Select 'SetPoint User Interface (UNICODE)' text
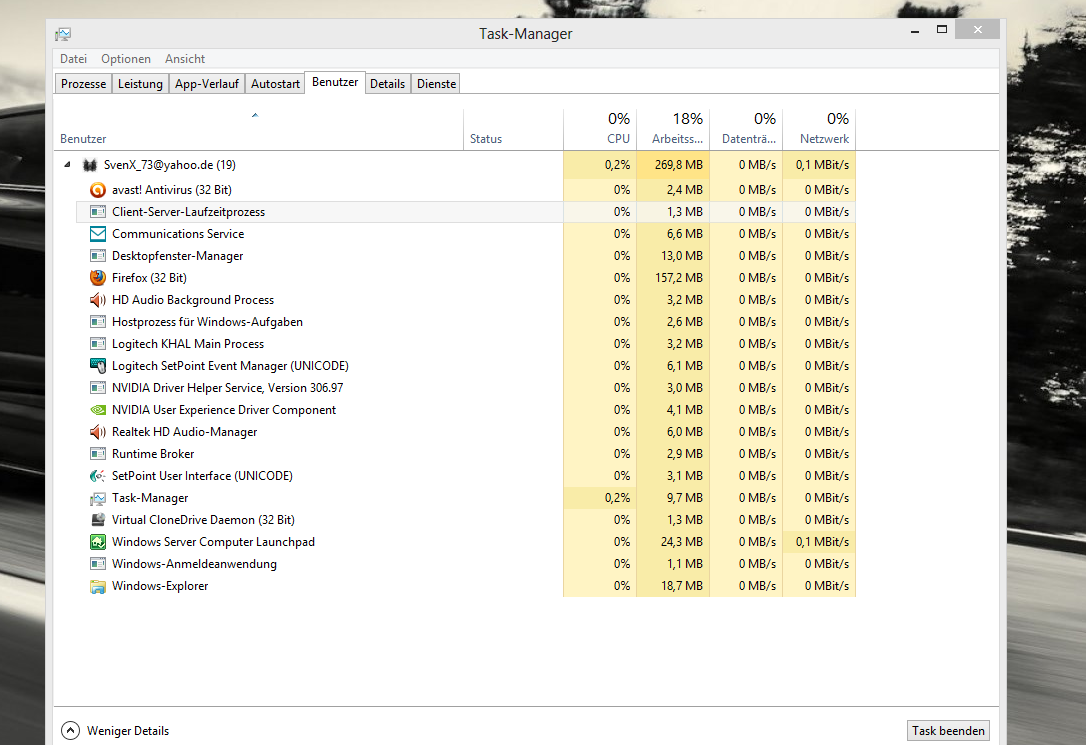This screenshot has width=1086, height=745. point(202,476)
